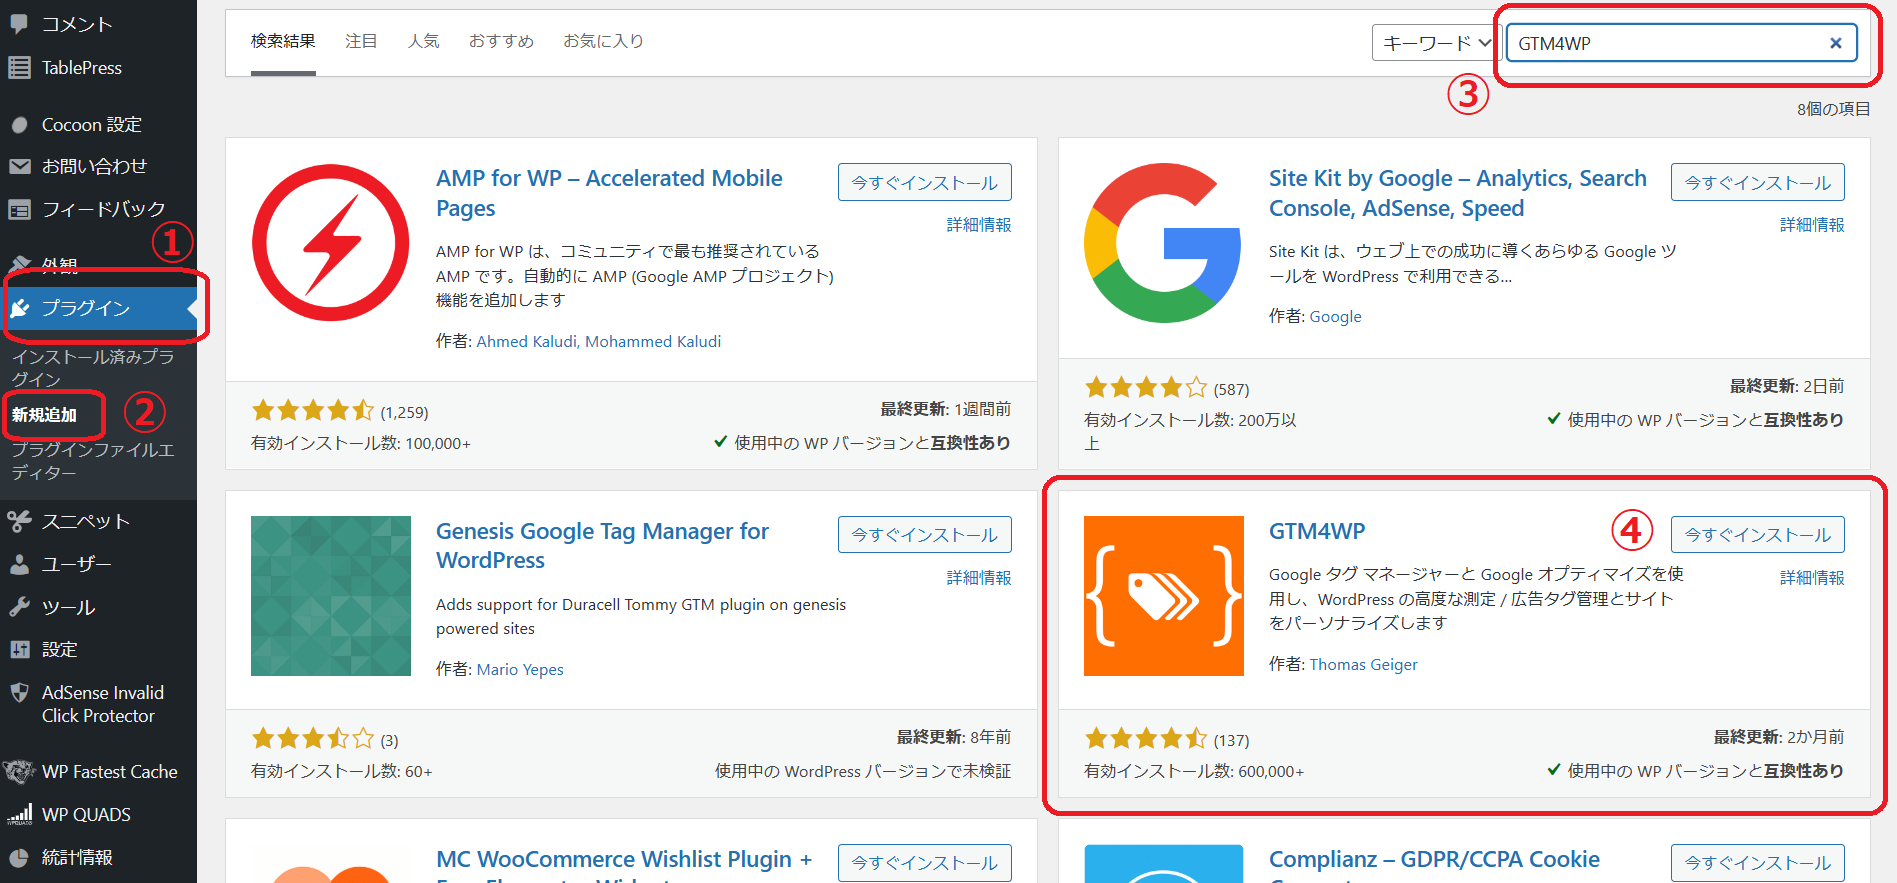Clear the search field with the X icon
Image resolution: width=1897 pixels, height=883 pixels.
[1836, 43]
